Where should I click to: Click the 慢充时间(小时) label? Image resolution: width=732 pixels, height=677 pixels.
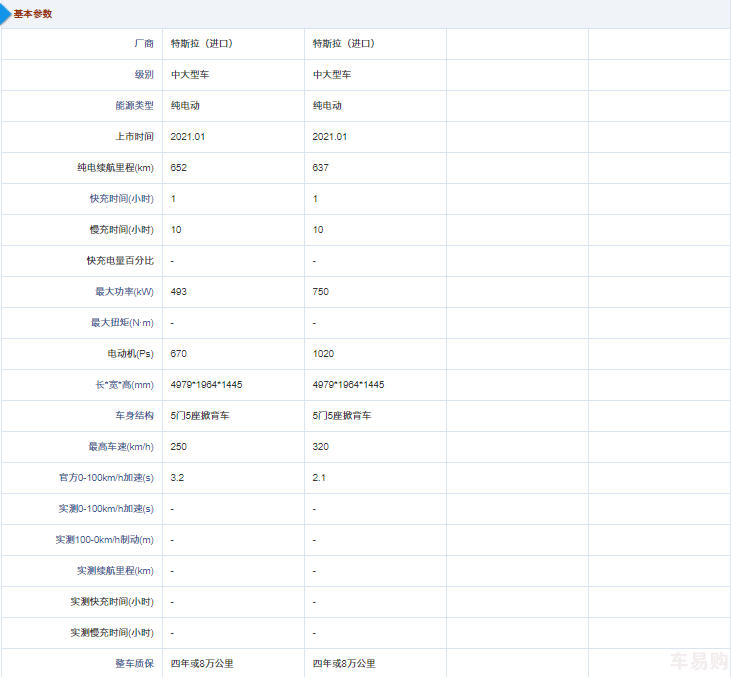(x=121, y=230)
